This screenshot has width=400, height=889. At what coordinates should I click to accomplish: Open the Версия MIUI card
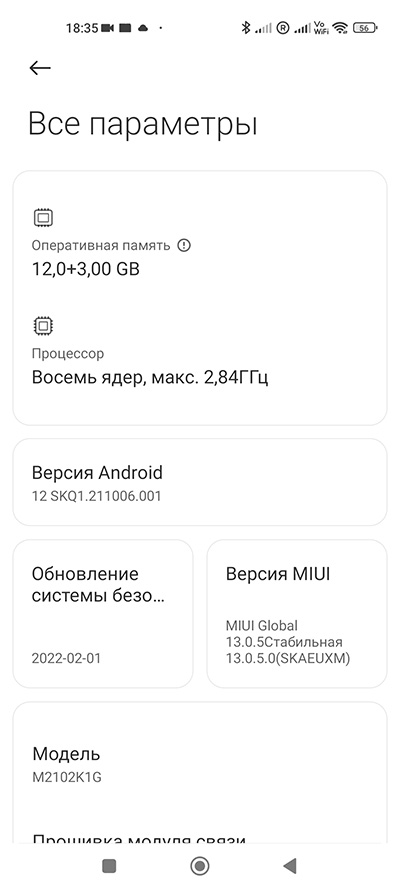click(x=297, y=613)
